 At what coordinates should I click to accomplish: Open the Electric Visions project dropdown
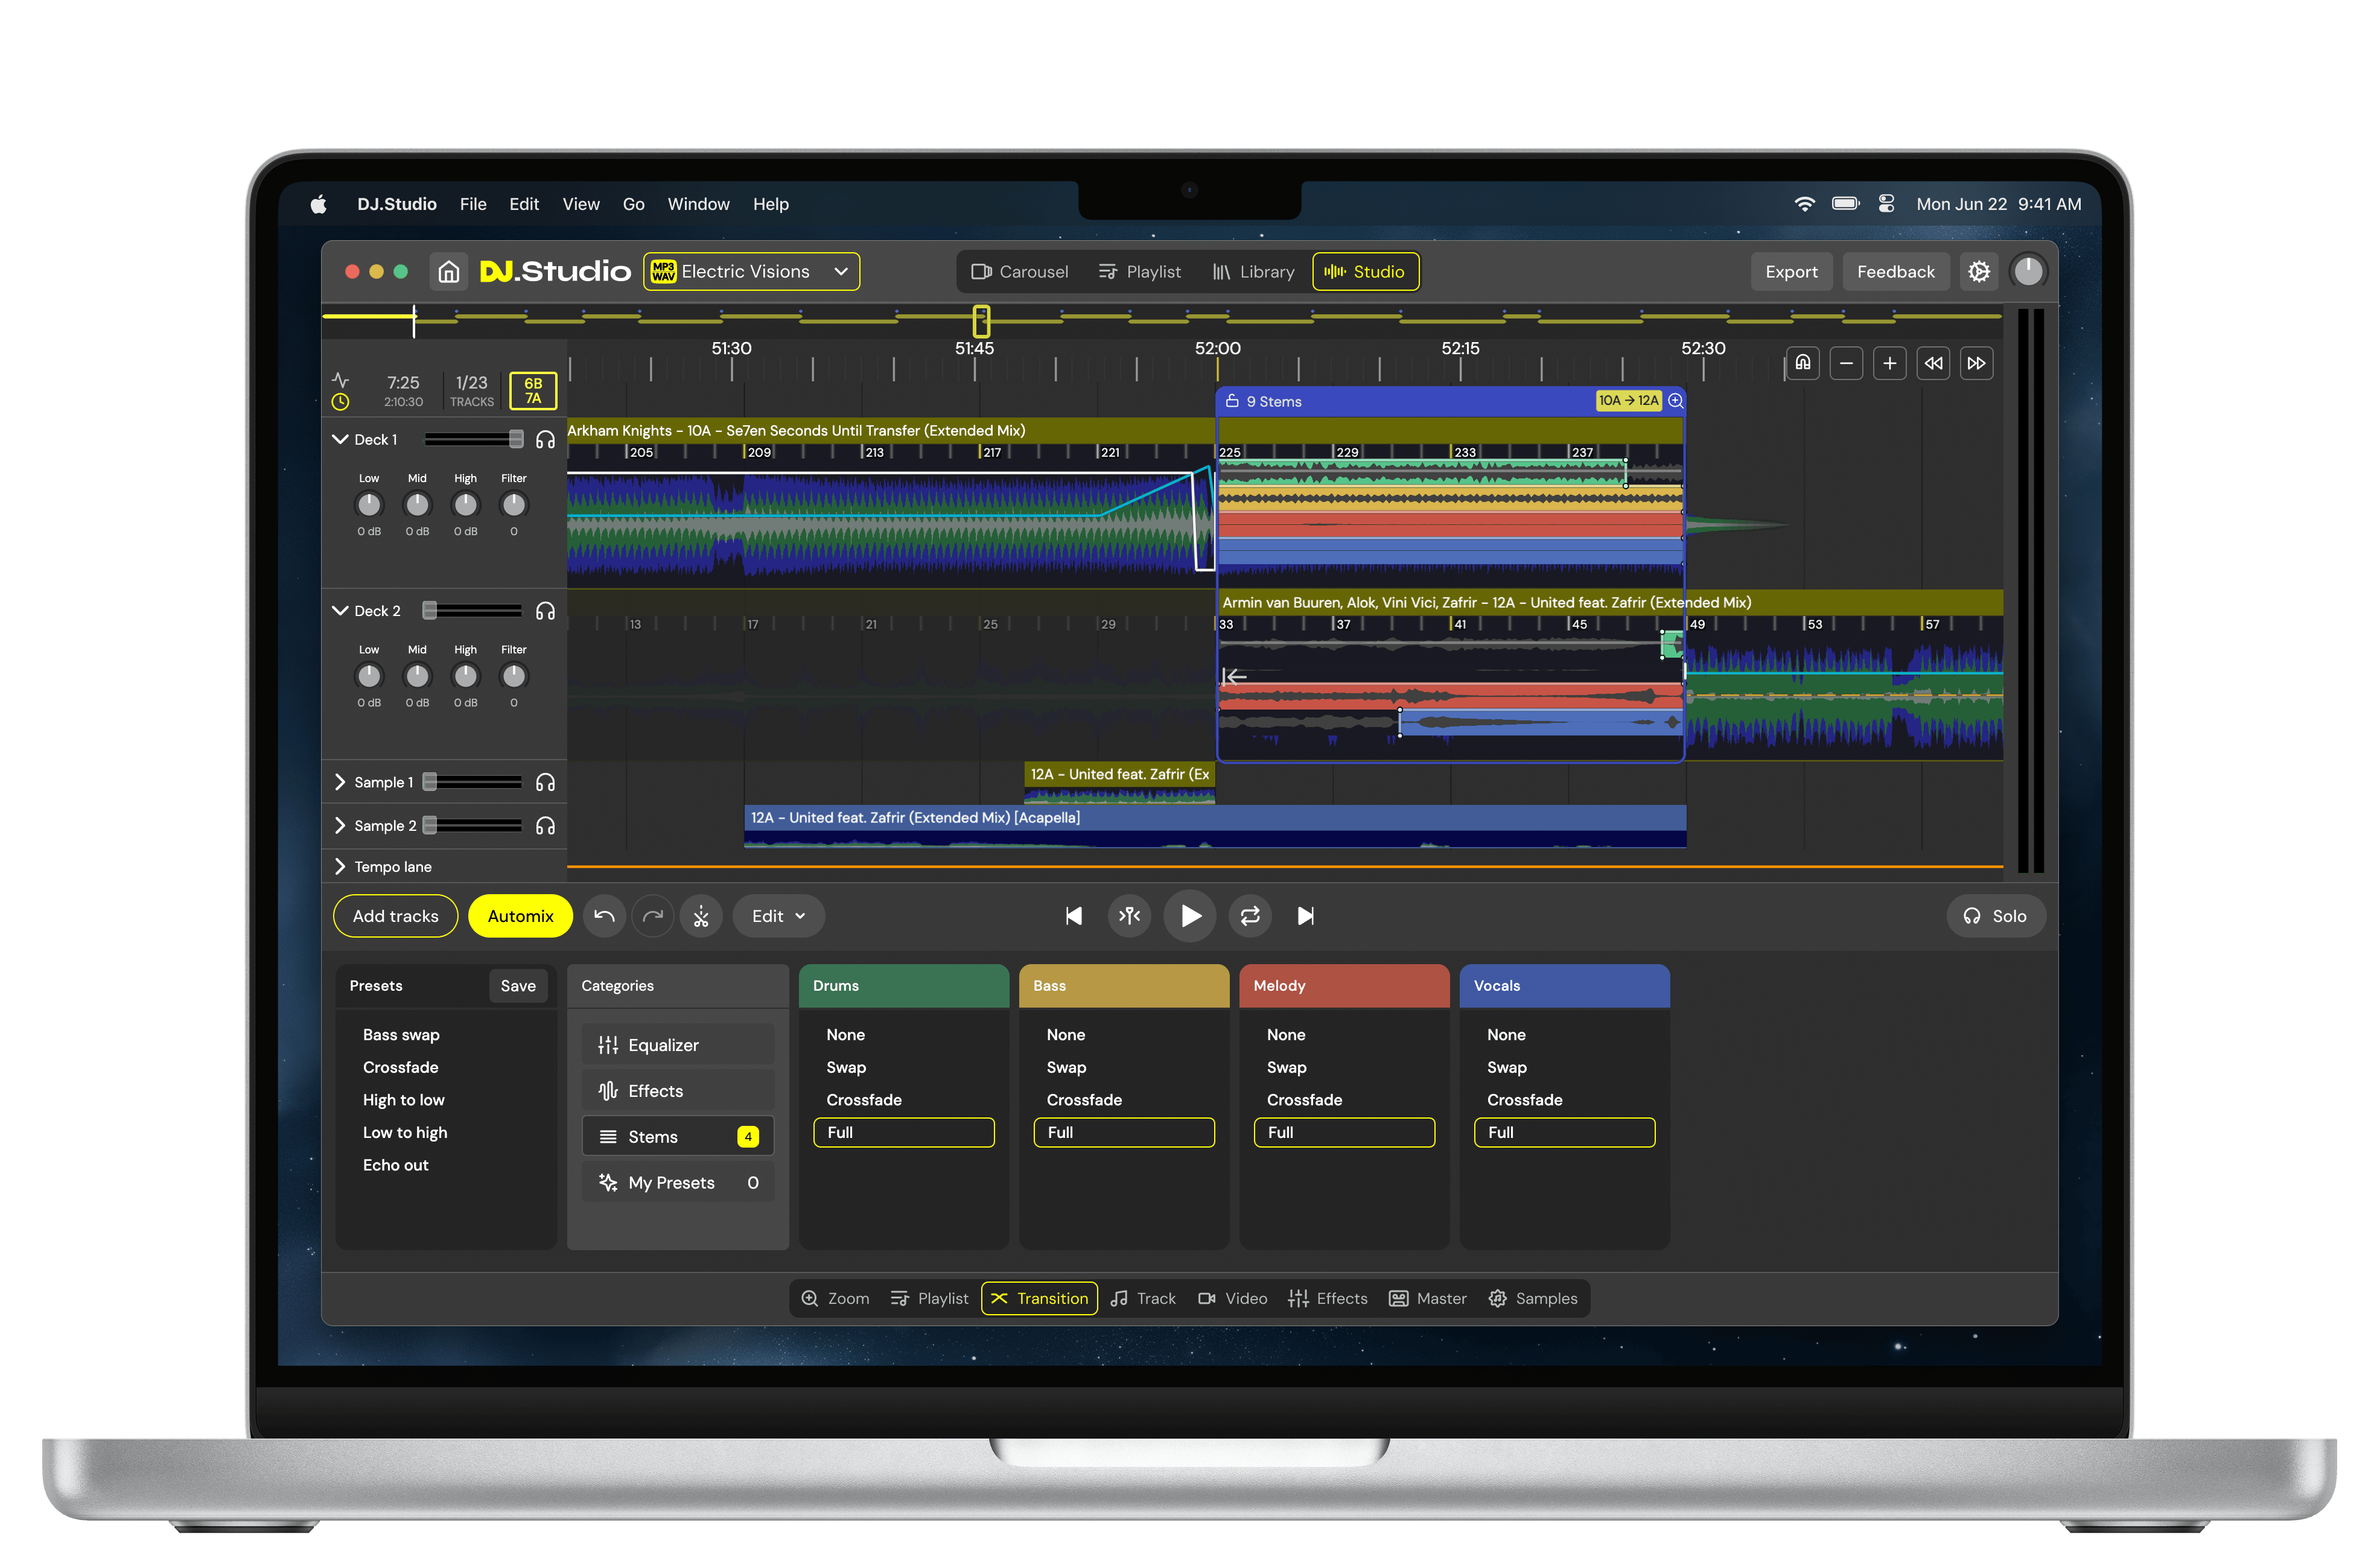point(751,272)
